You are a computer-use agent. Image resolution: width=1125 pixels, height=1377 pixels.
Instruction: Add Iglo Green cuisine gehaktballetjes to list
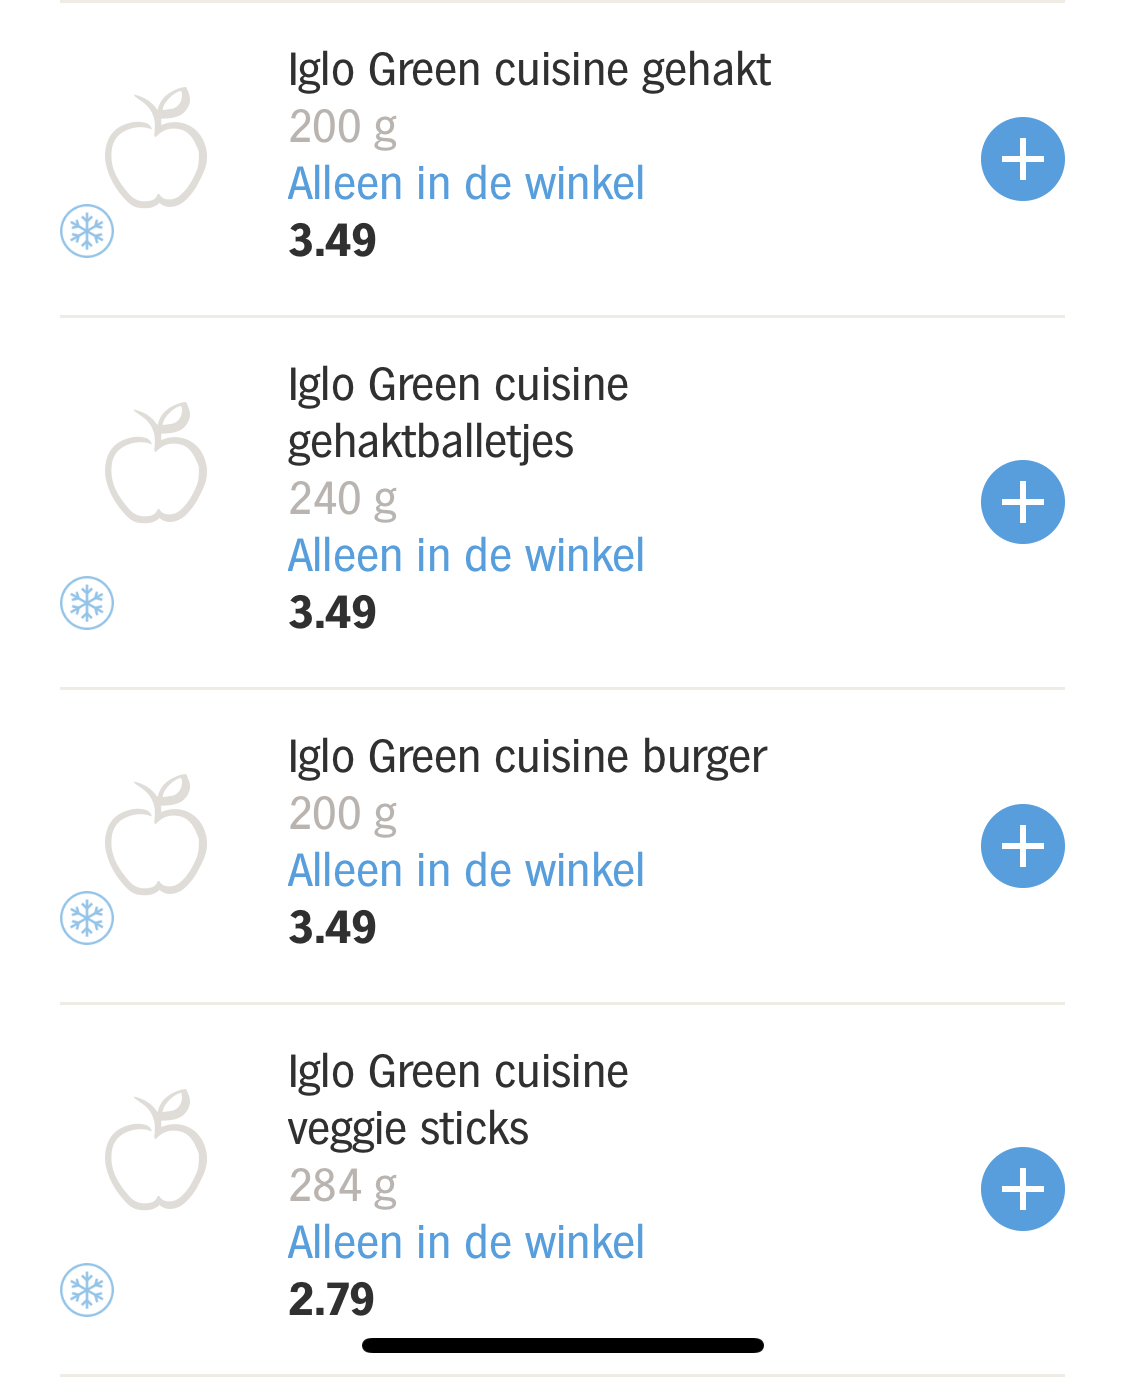1022,502
